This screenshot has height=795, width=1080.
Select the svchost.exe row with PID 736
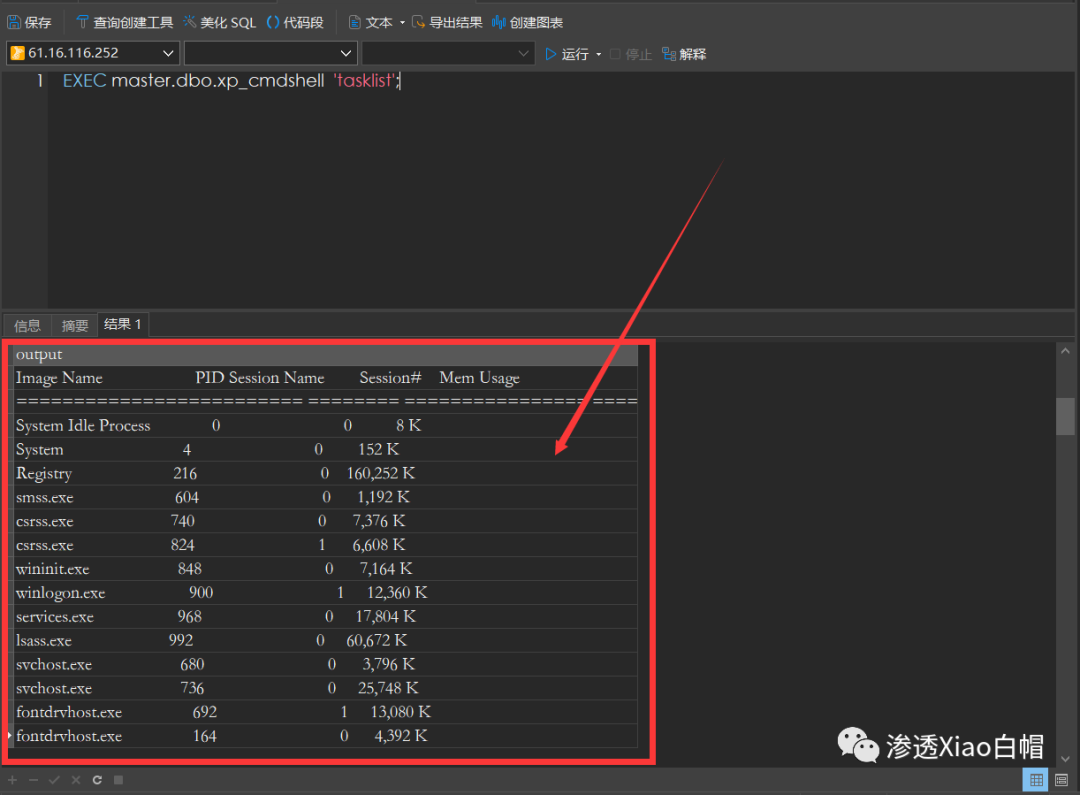326,688
